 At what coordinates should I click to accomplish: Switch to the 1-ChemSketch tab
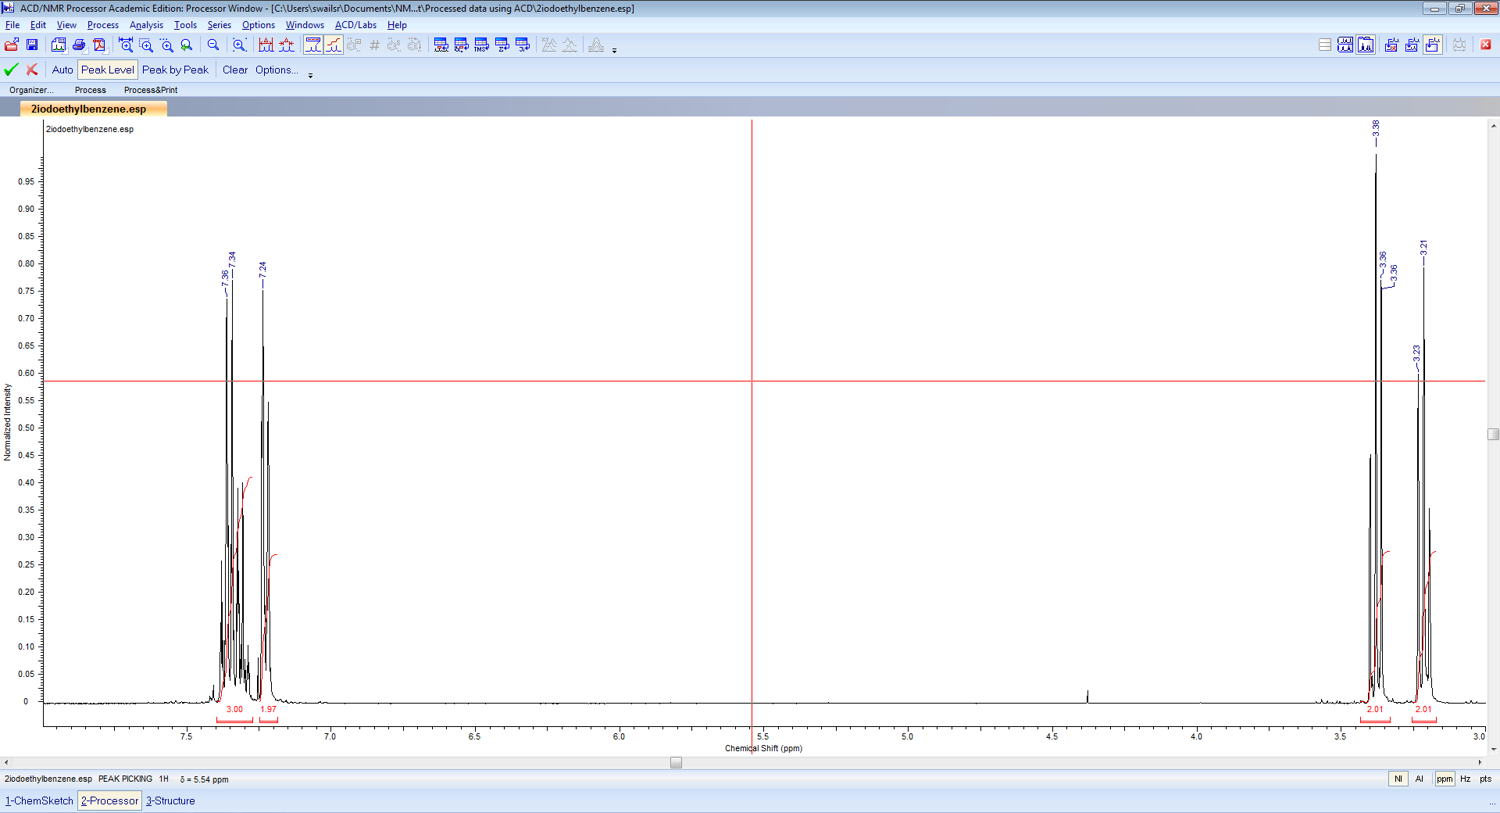[x=39, y=801]
